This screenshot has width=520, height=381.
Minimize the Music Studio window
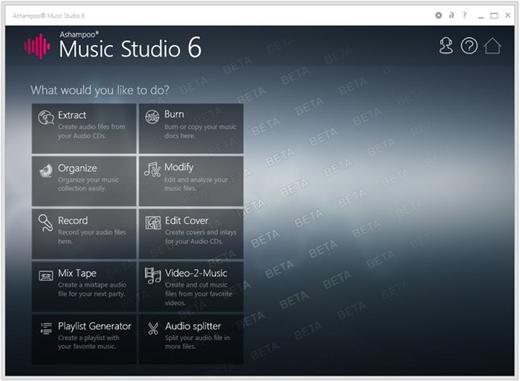tap(481, 16)
